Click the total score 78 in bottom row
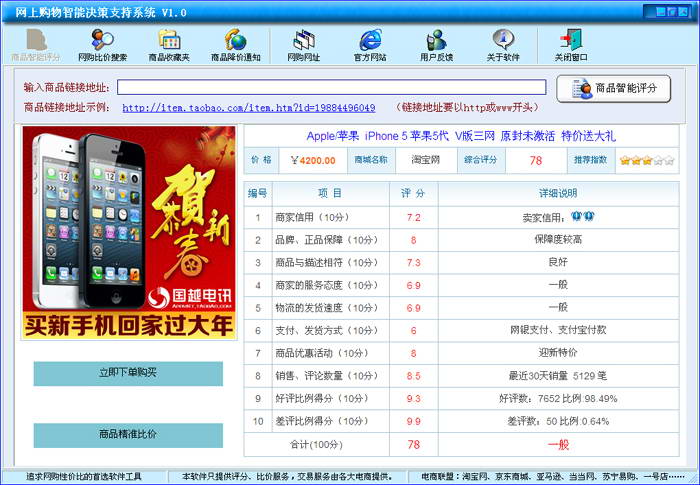Viewport: 700px width, 485px height. pos(413,445)
